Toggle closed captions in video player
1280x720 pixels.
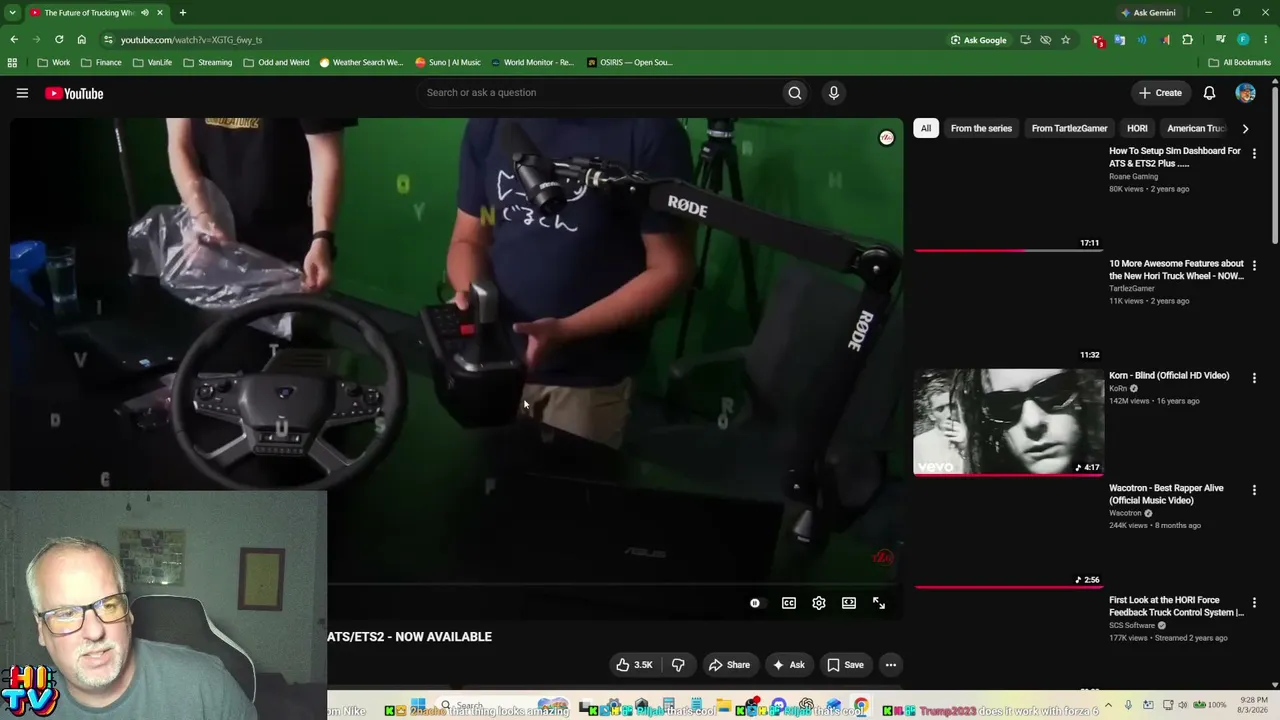coord(789,603)
